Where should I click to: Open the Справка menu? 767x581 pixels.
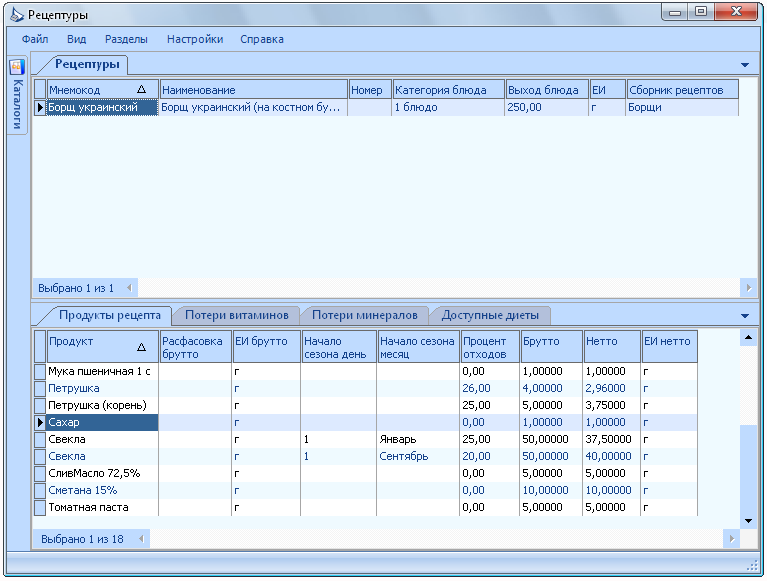coord(262,39)
